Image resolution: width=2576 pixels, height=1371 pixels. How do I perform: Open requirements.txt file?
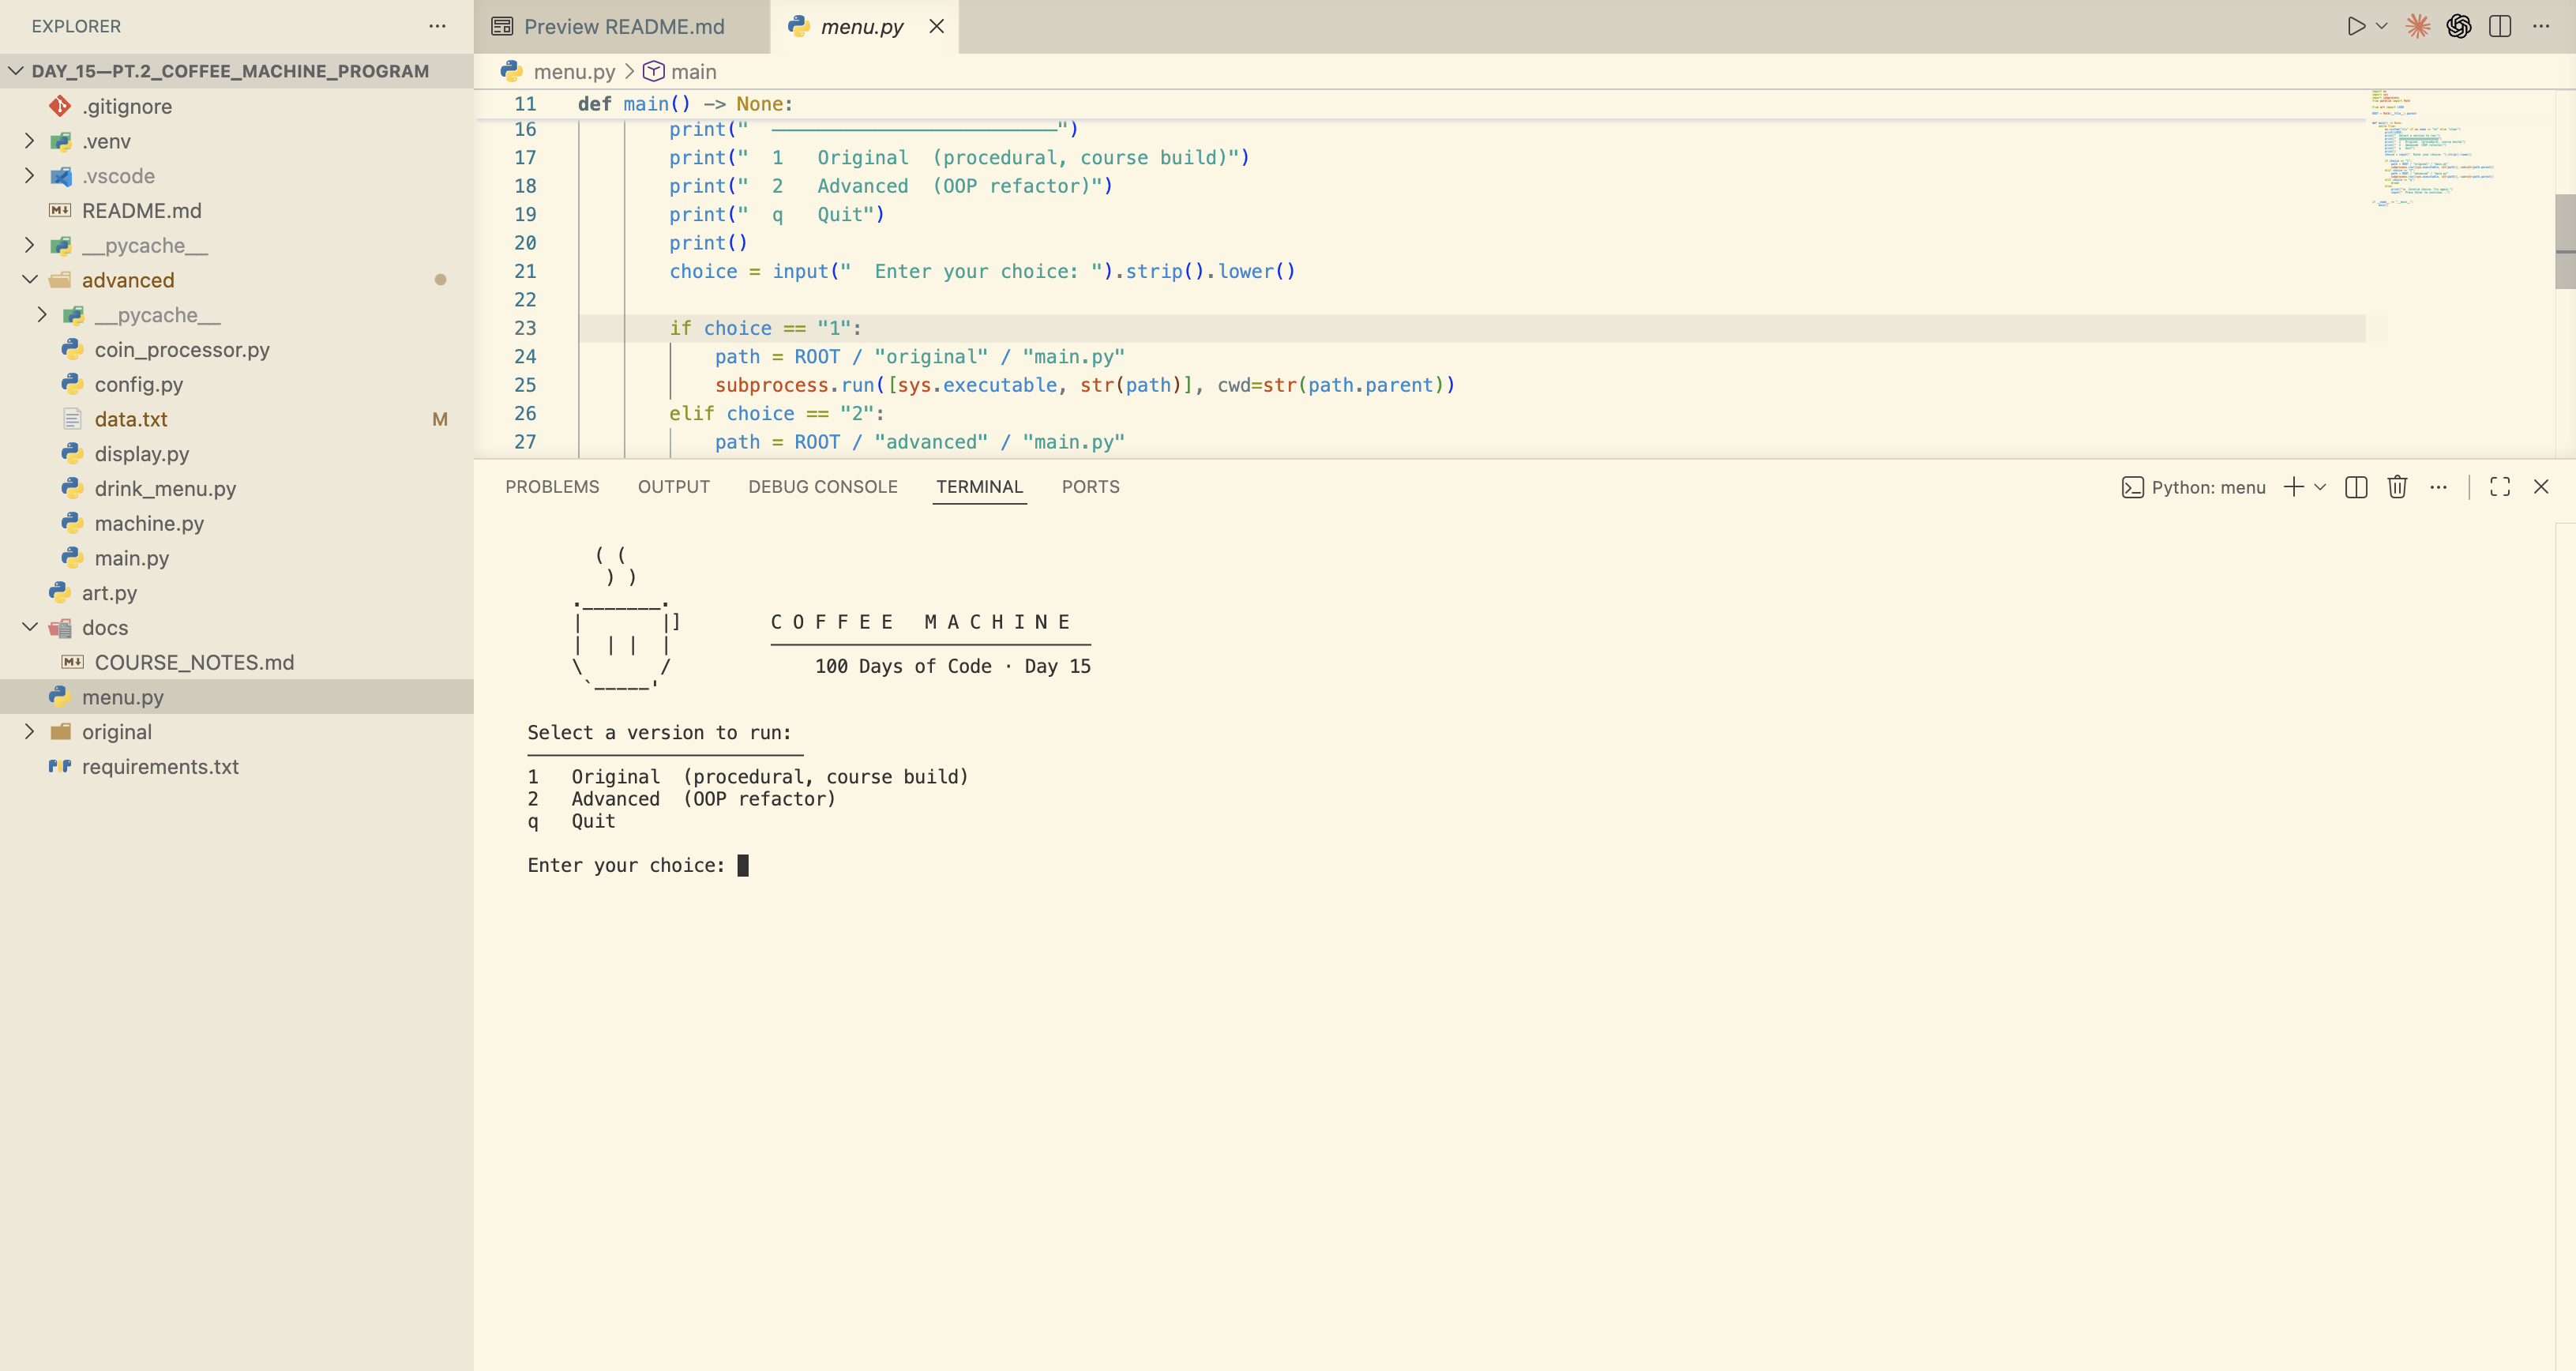click(236, 767)
